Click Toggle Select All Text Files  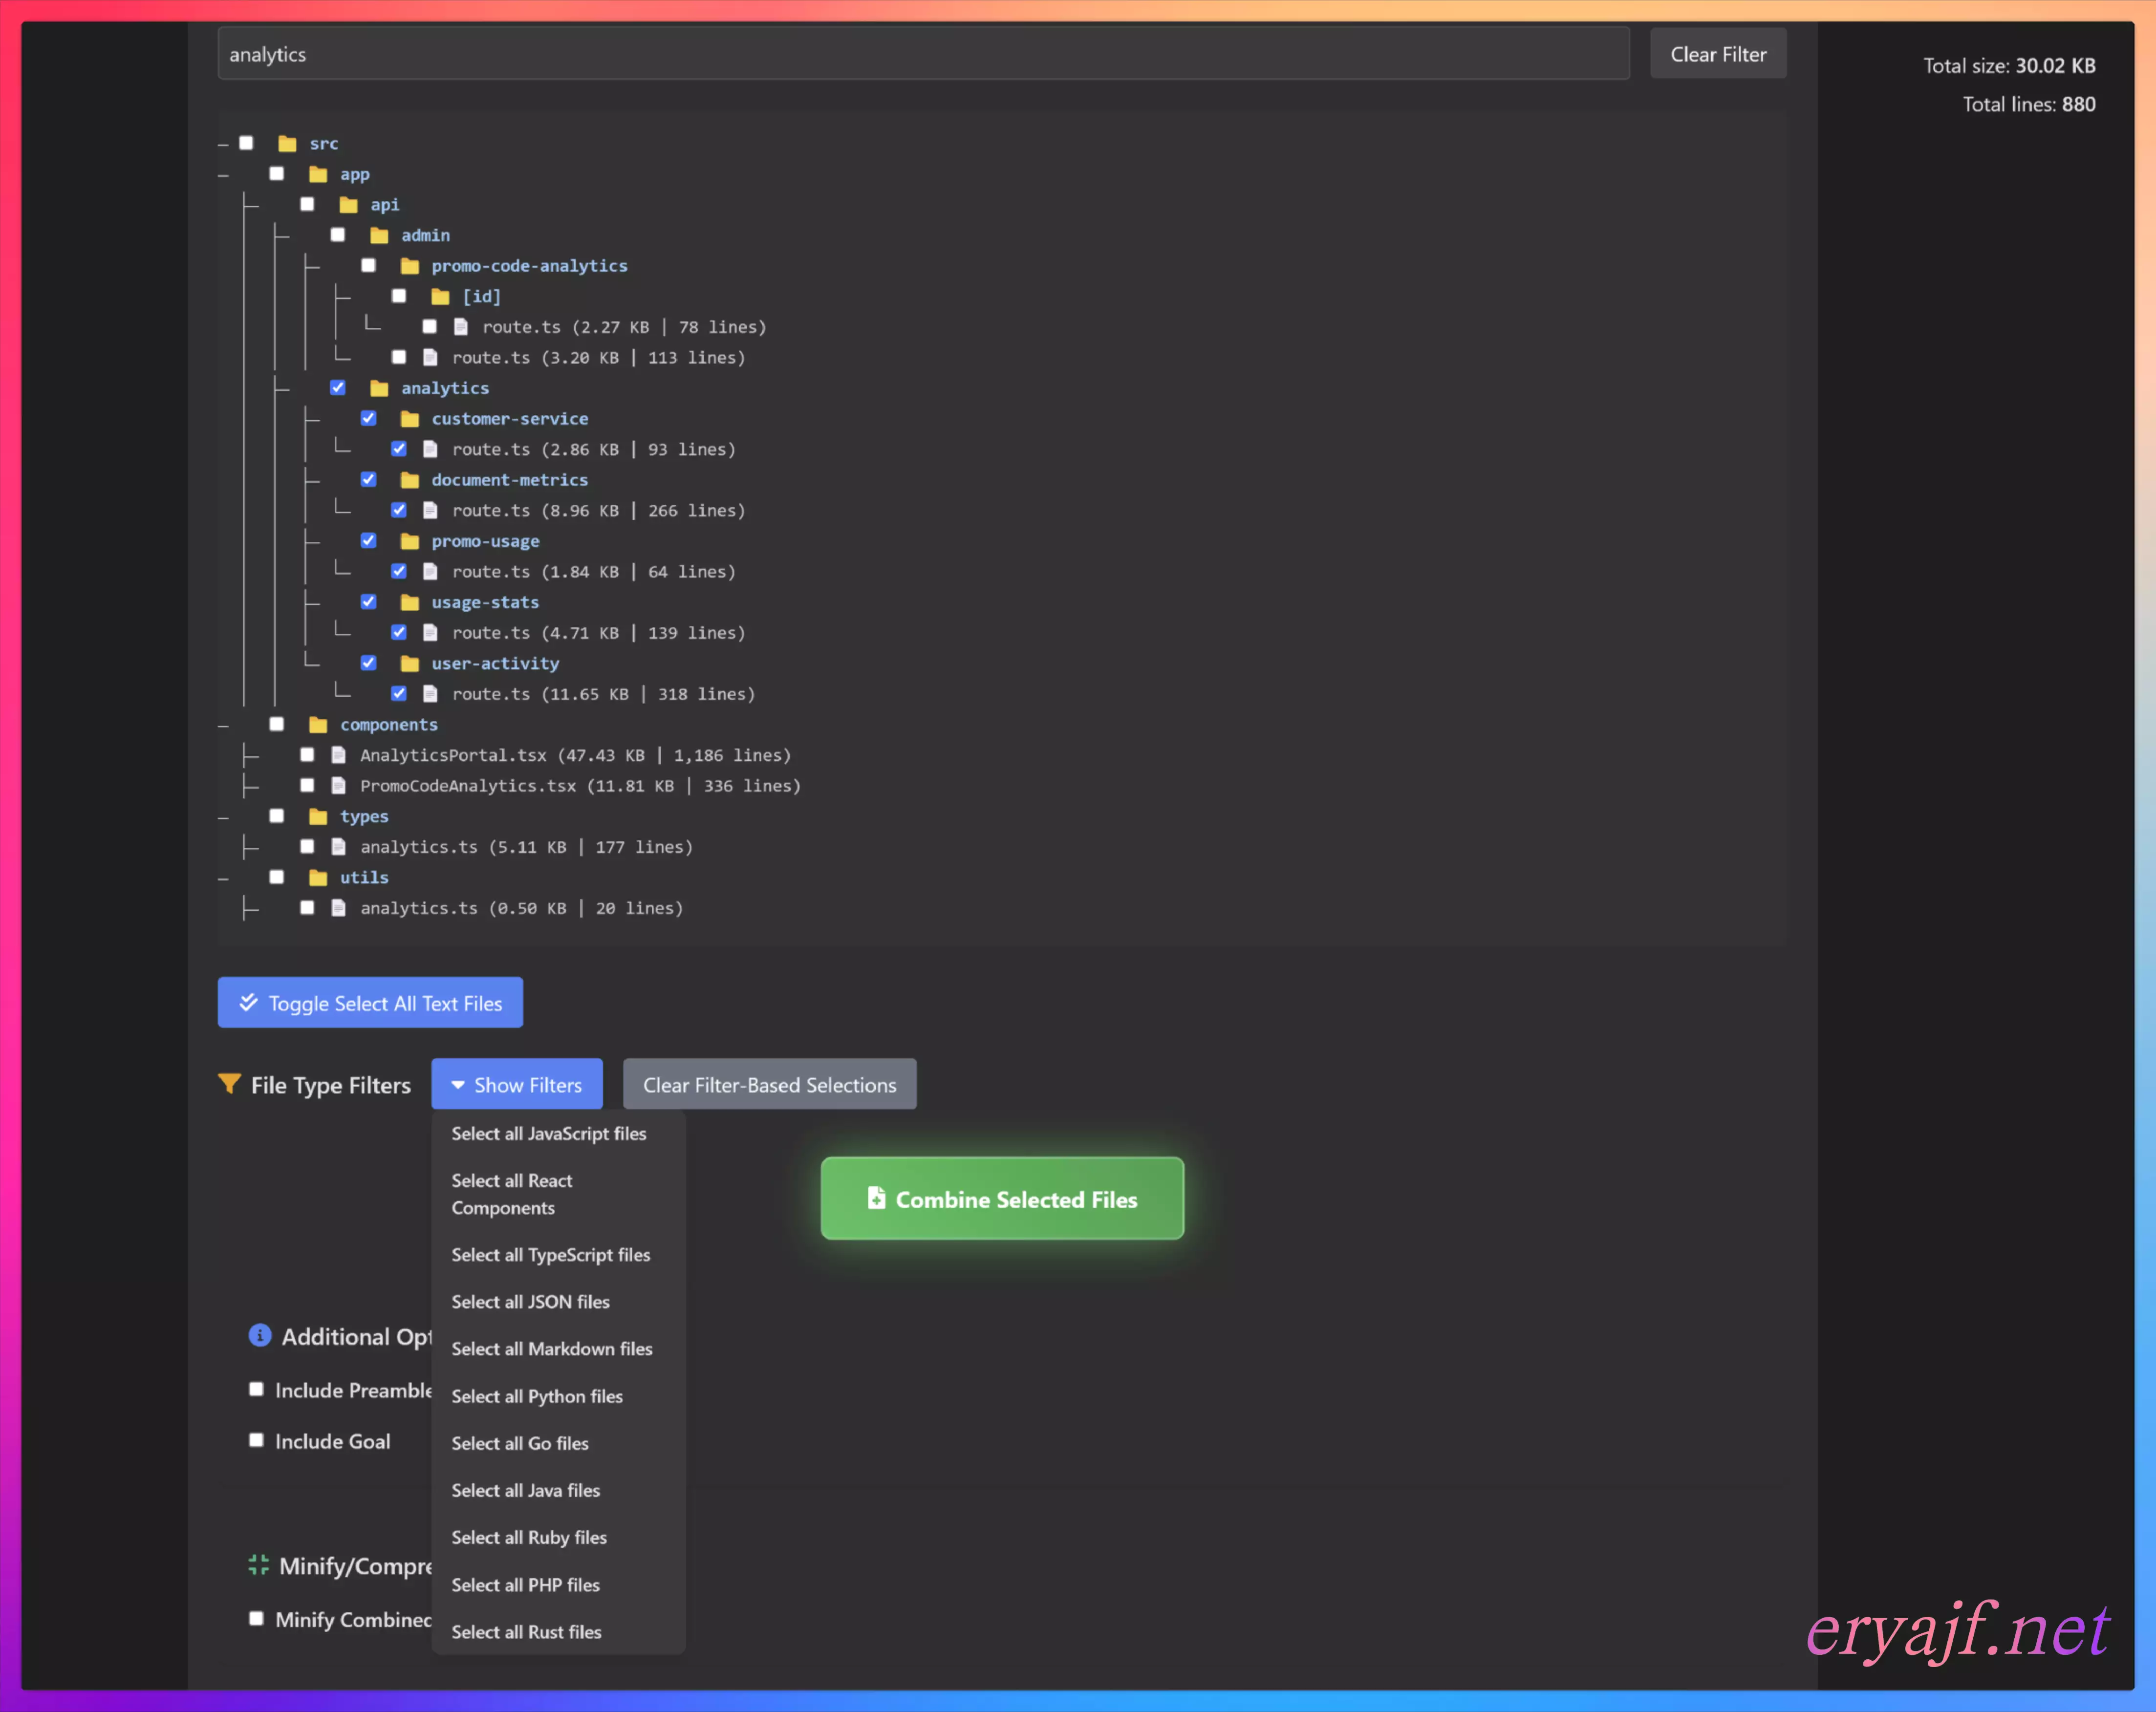(x=370, y=1003)
